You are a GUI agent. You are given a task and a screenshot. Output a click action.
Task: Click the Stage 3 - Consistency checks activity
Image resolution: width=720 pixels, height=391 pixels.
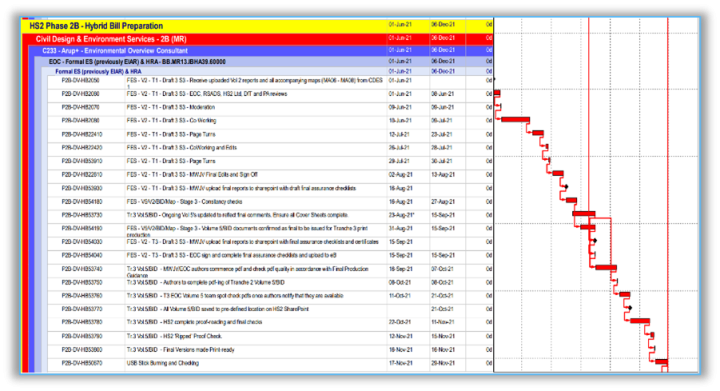[184, 201]
